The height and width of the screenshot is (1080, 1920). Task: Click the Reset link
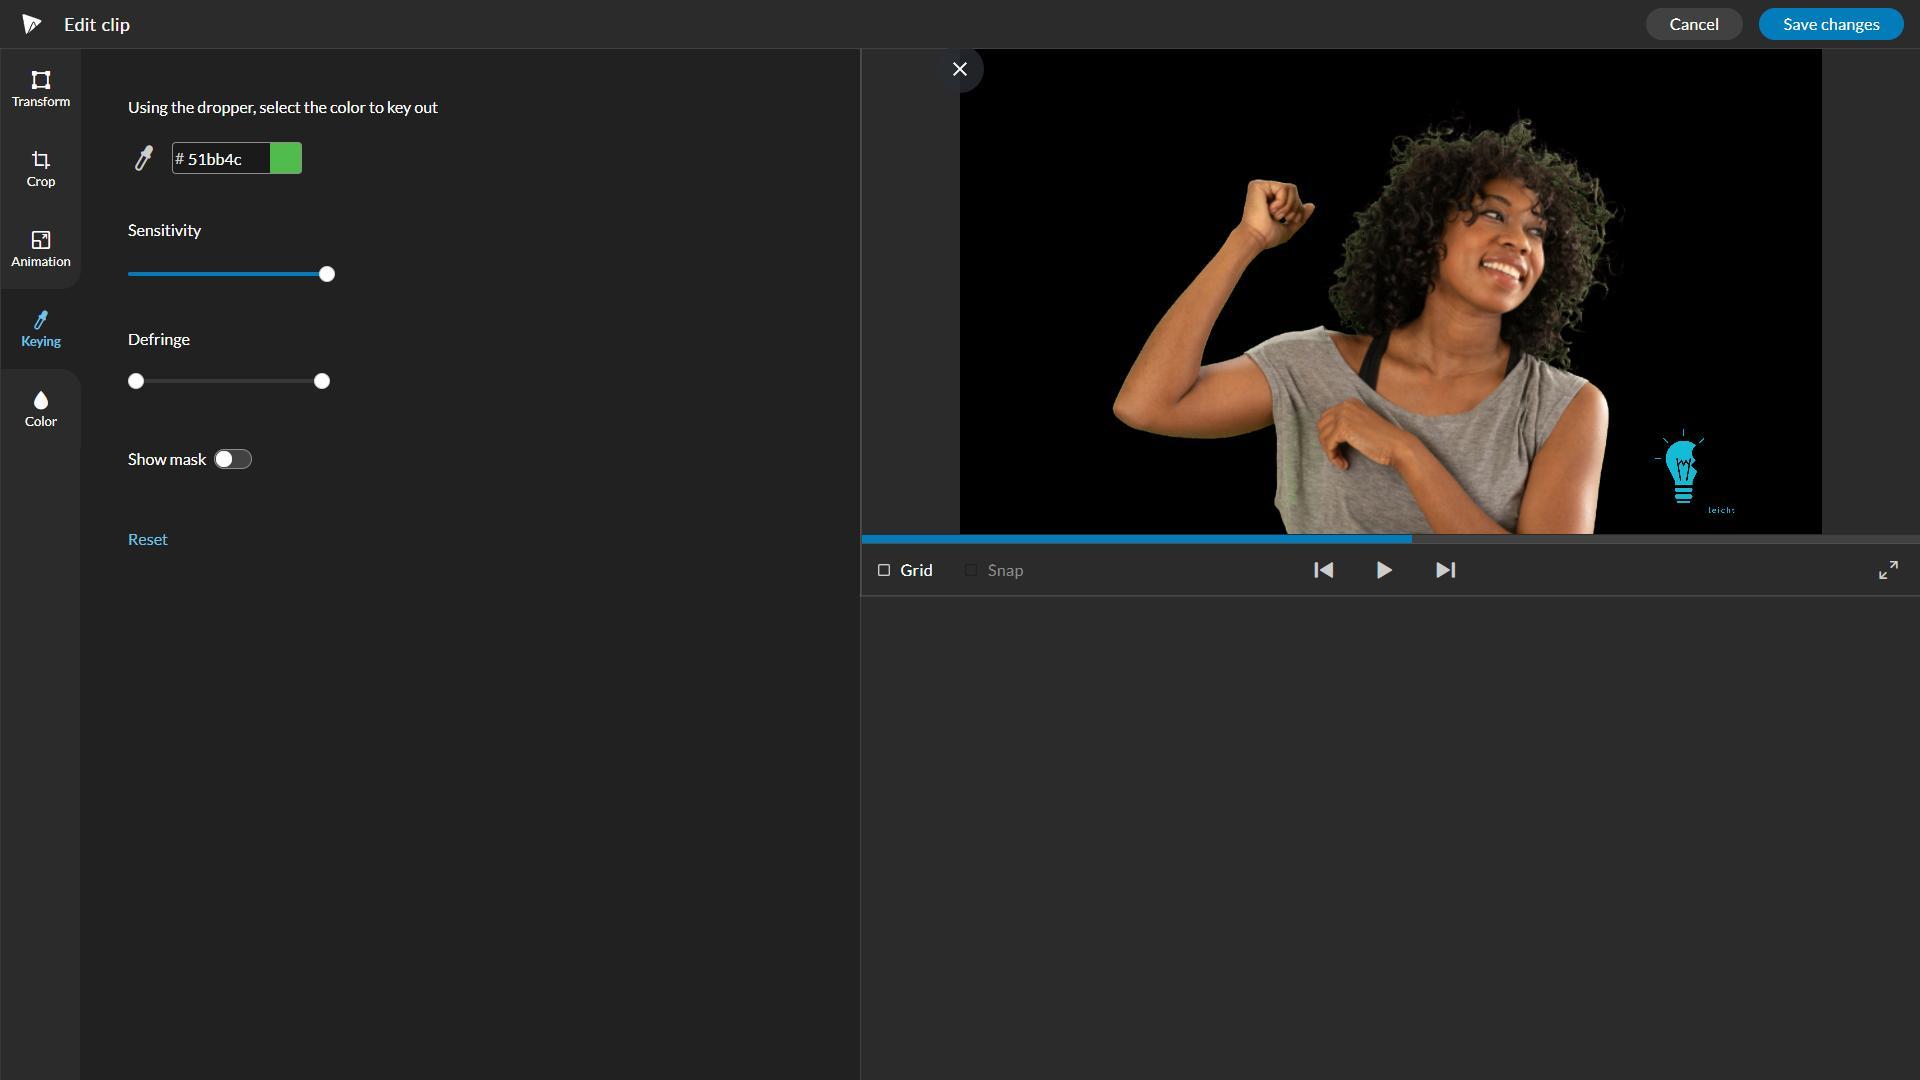(x=148, y=539)
